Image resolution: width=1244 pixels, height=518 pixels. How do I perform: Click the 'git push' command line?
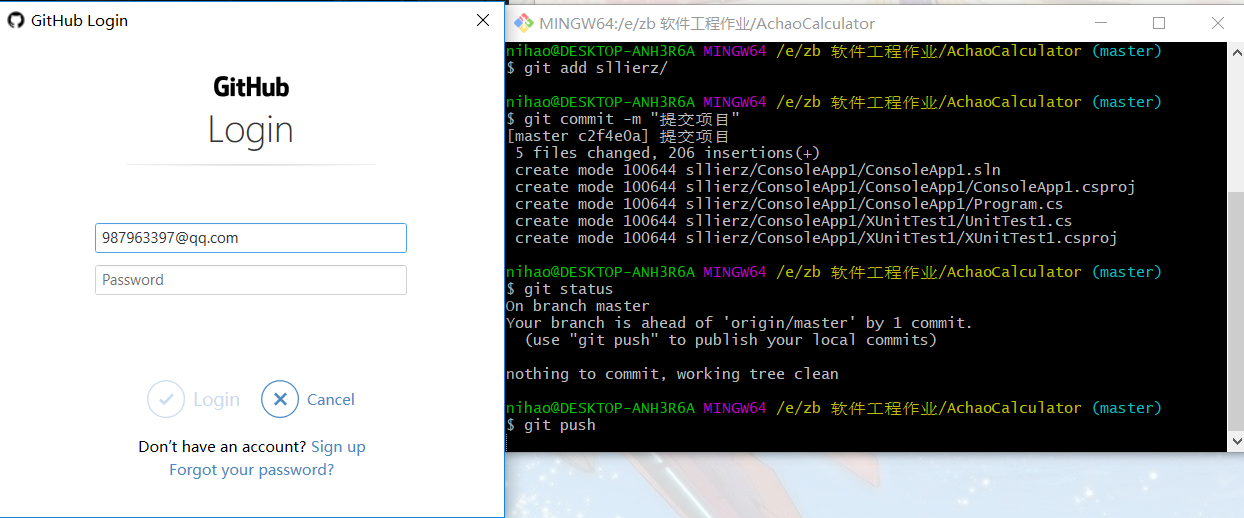(551, 425)
